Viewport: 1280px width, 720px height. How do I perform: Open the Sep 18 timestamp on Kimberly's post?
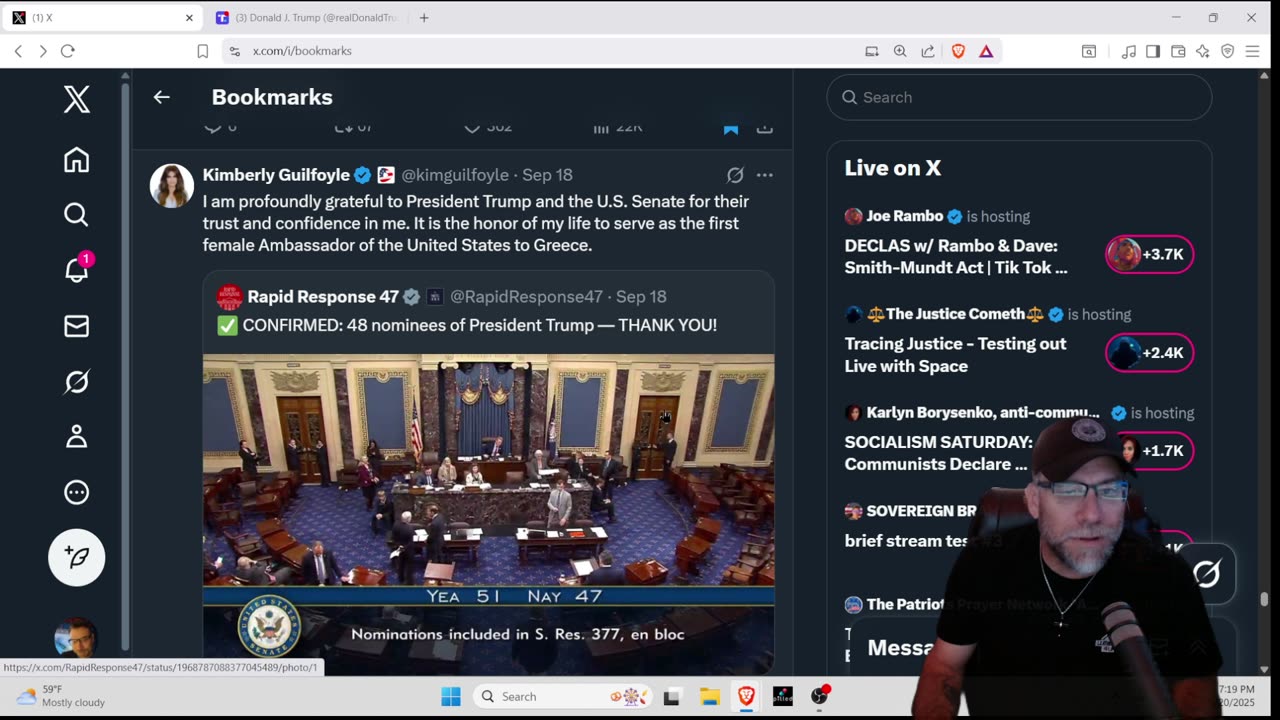click(x=547, y=175)
